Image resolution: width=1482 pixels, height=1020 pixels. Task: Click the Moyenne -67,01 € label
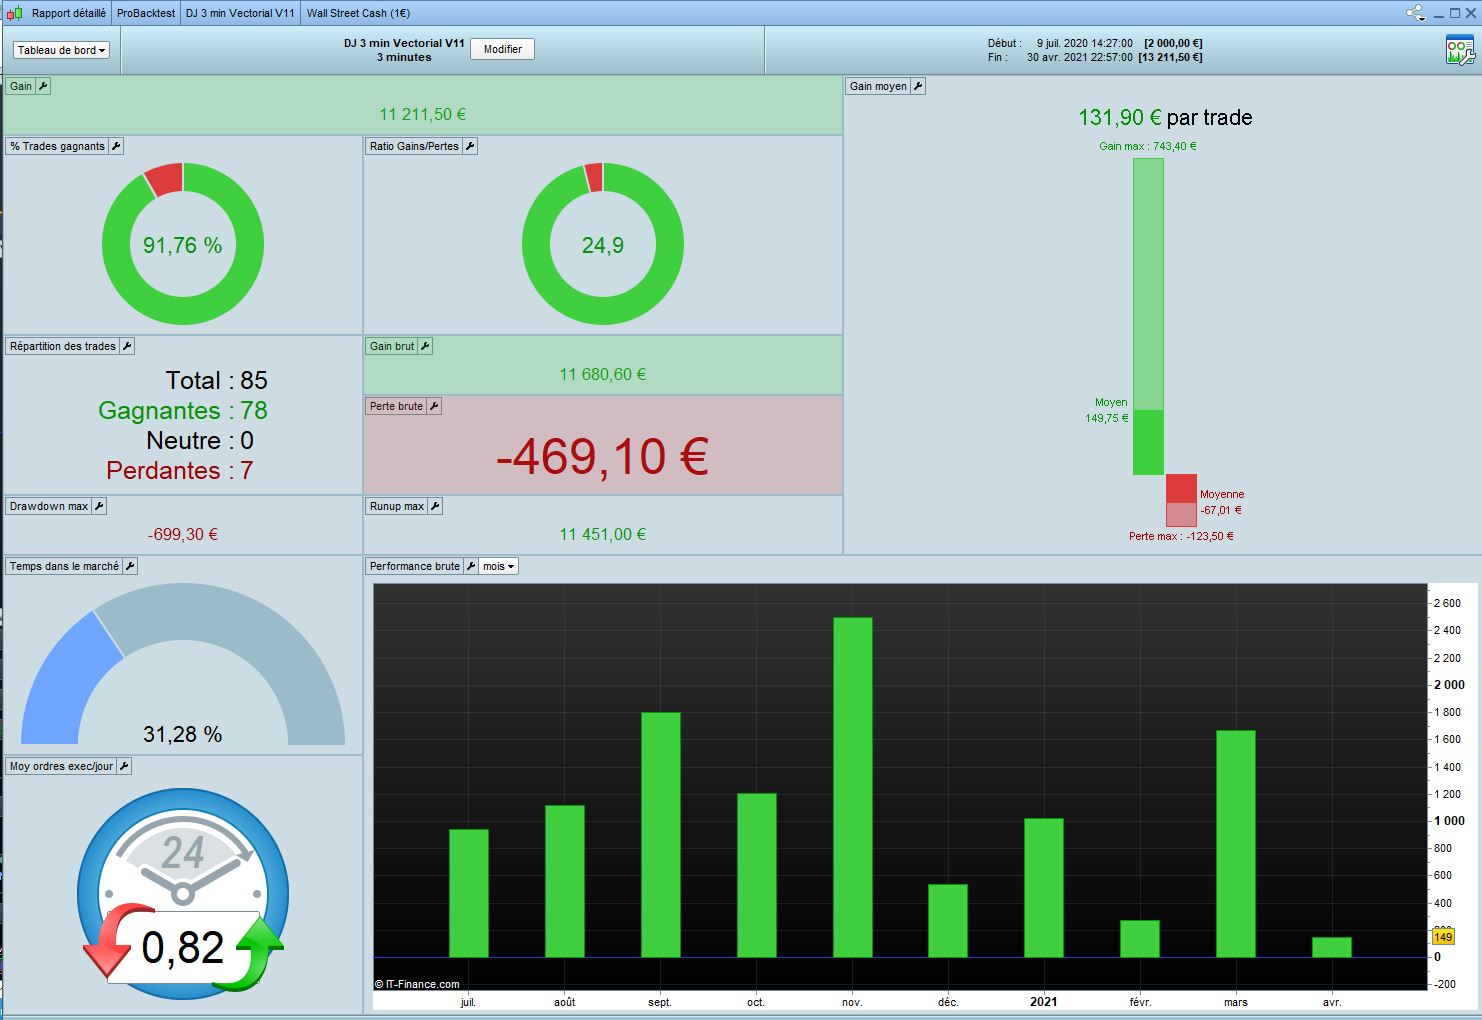coord(1222,502)
